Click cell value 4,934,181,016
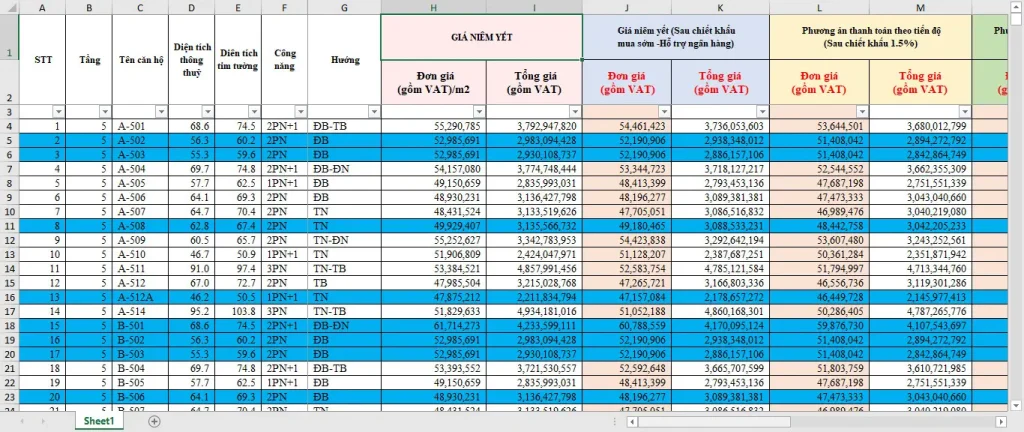This screenshot has width=1024, height=432. tap(534, 313)
